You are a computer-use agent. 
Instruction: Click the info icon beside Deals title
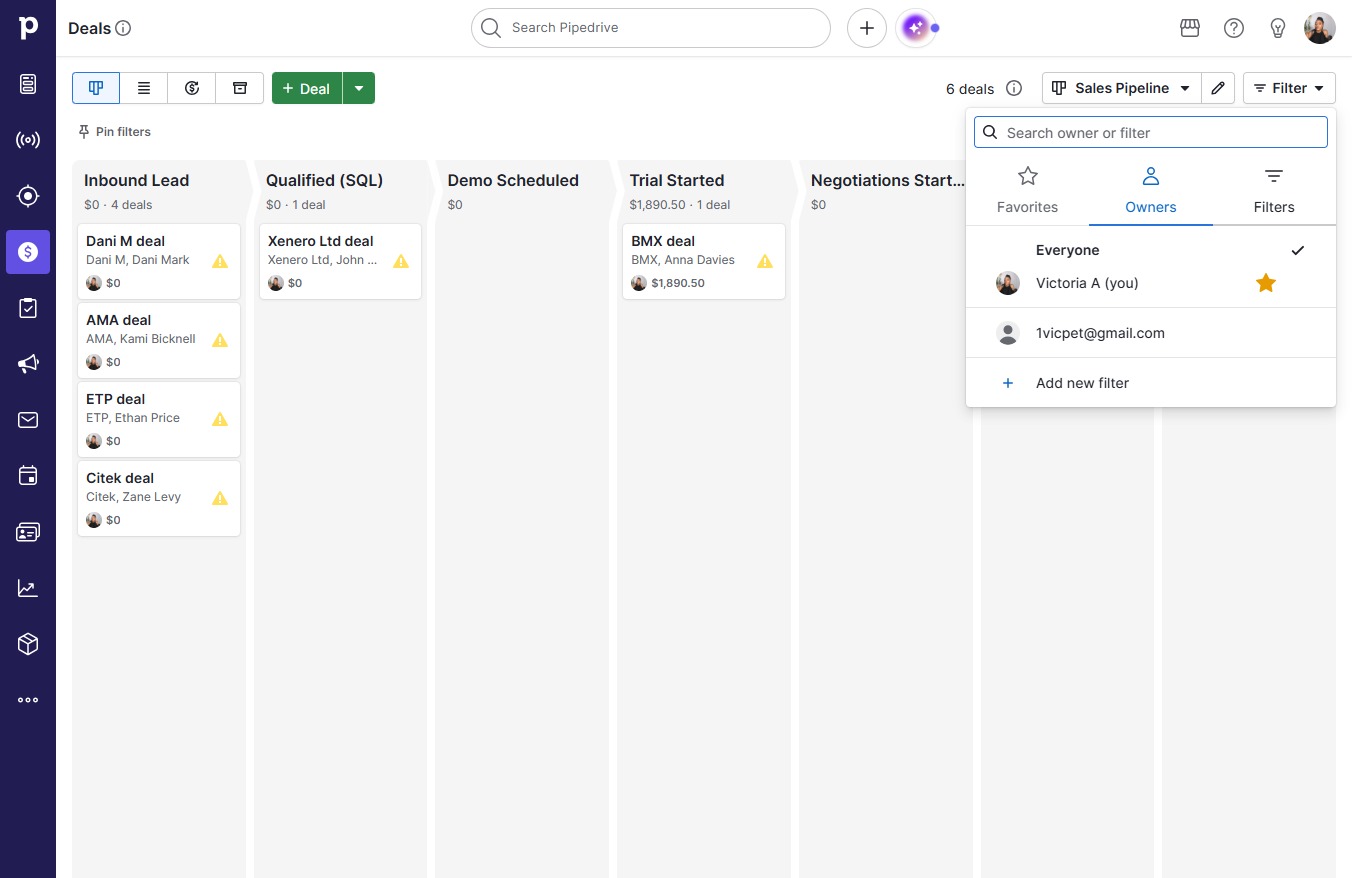tap(123, 28)
